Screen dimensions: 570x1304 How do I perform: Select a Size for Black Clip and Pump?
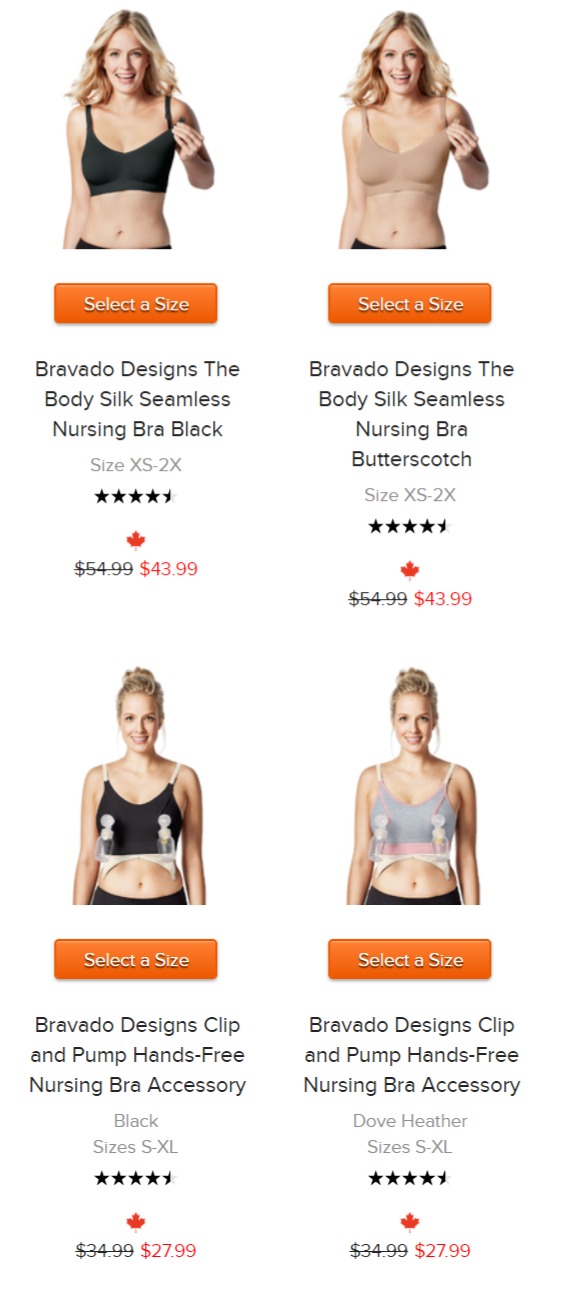(136, 960)
